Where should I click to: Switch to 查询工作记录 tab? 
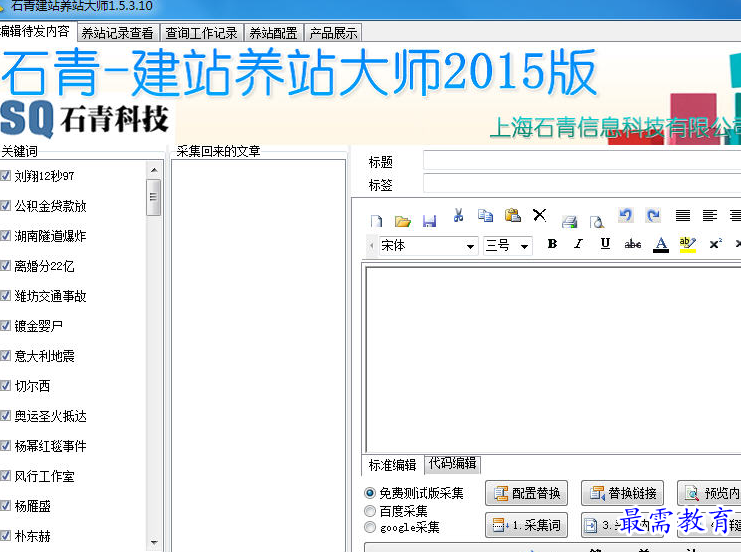[201, 33]
